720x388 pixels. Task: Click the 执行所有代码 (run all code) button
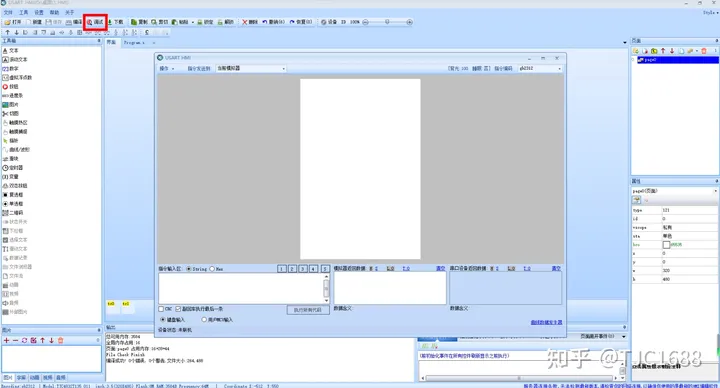tap(308, 310)
